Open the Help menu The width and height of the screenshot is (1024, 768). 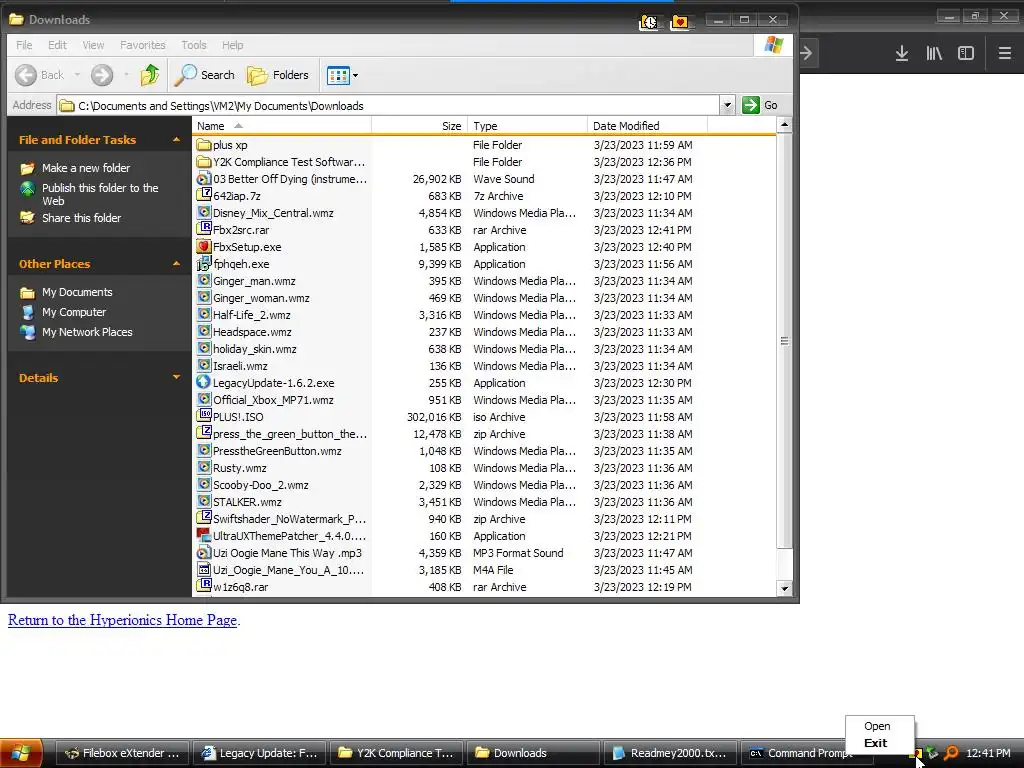point(232,45)
